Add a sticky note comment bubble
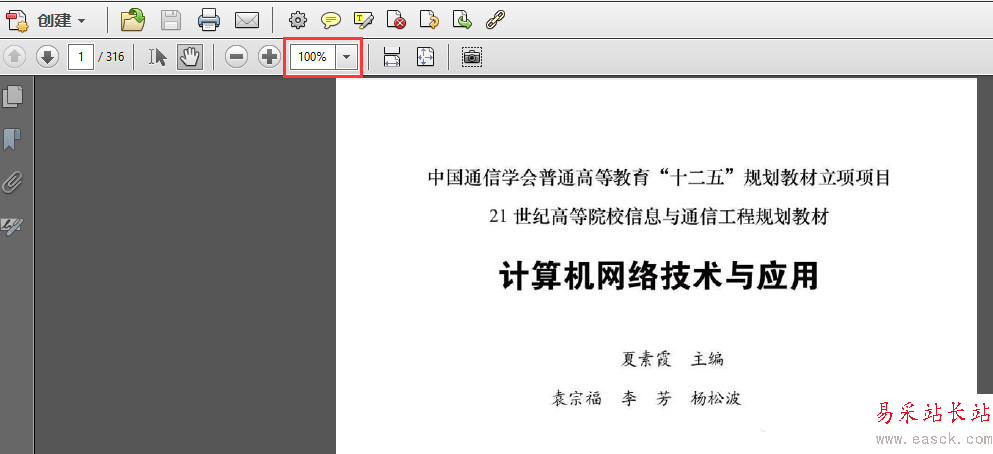This screenshot has width=993, height=454. (x=330, y=21)
